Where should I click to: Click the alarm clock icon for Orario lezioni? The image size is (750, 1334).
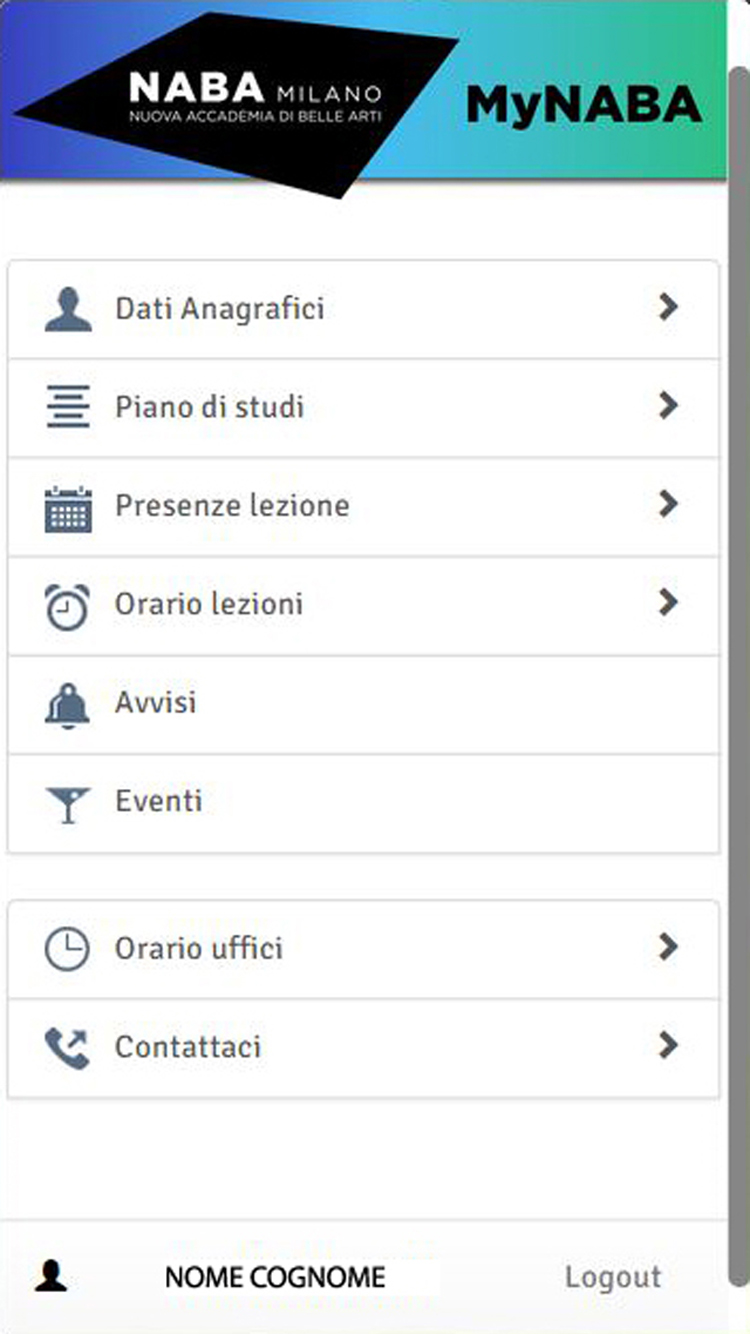[68, 606]
